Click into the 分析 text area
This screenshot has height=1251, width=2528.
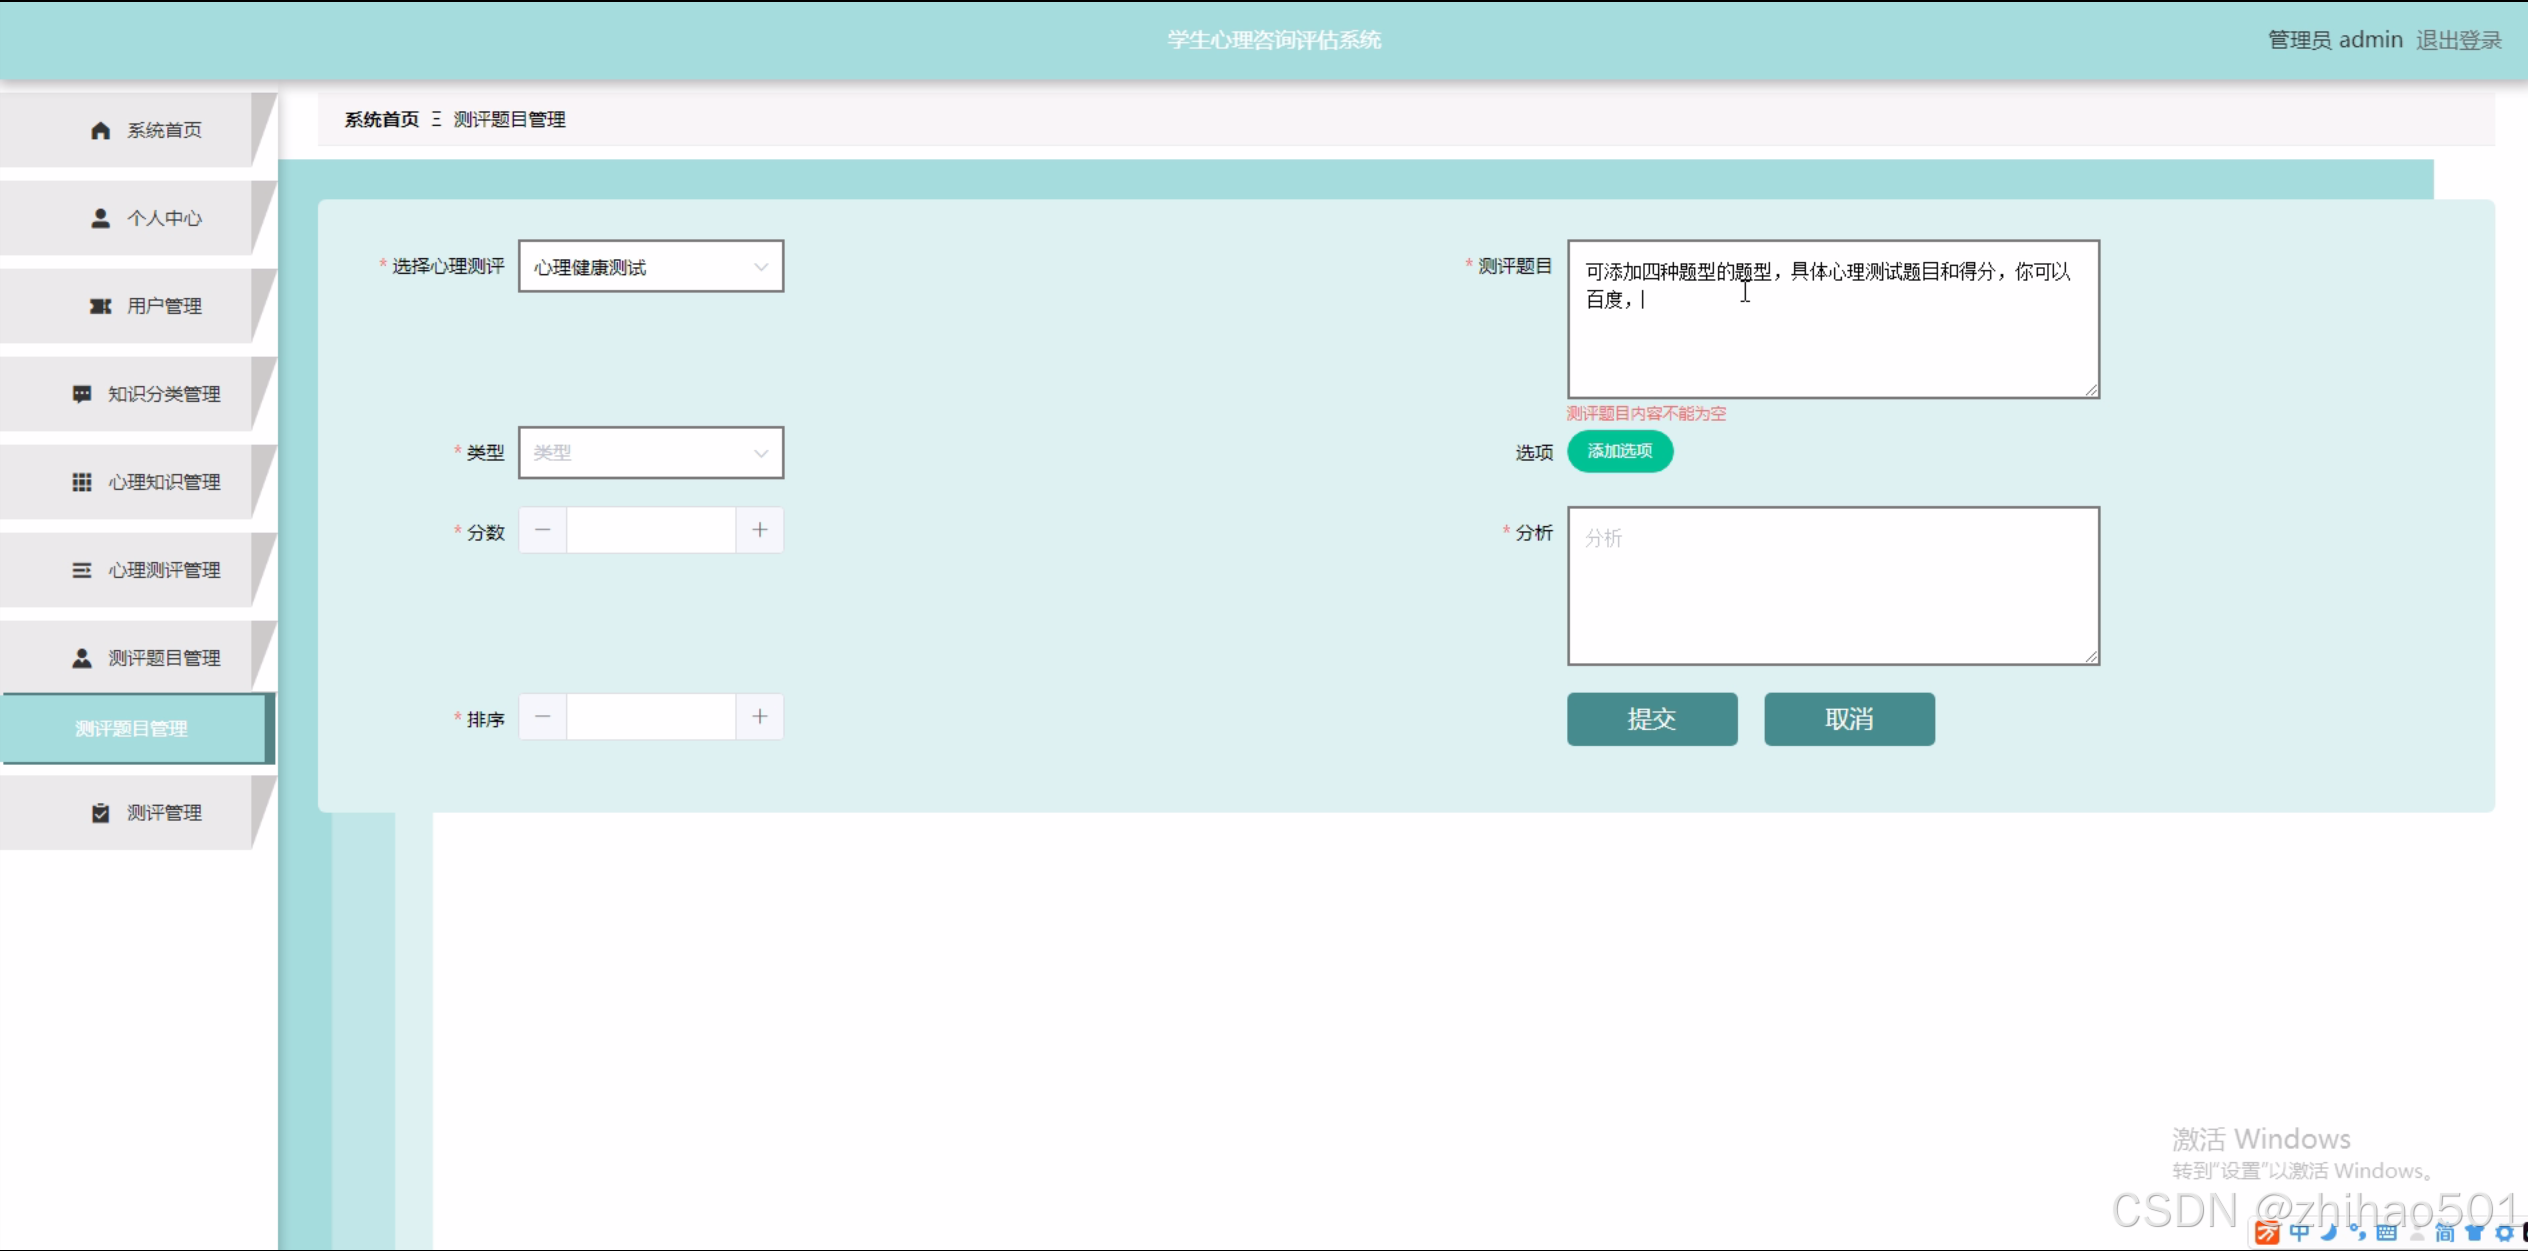click(x=1832, y=586)
